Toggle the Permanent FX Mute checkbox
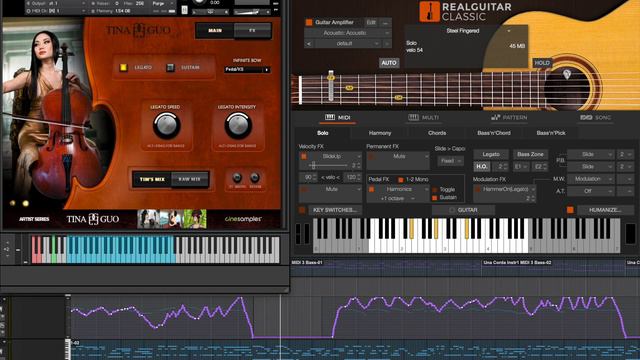This screenshot has width=640, height=360. click(x=371, y=156)
